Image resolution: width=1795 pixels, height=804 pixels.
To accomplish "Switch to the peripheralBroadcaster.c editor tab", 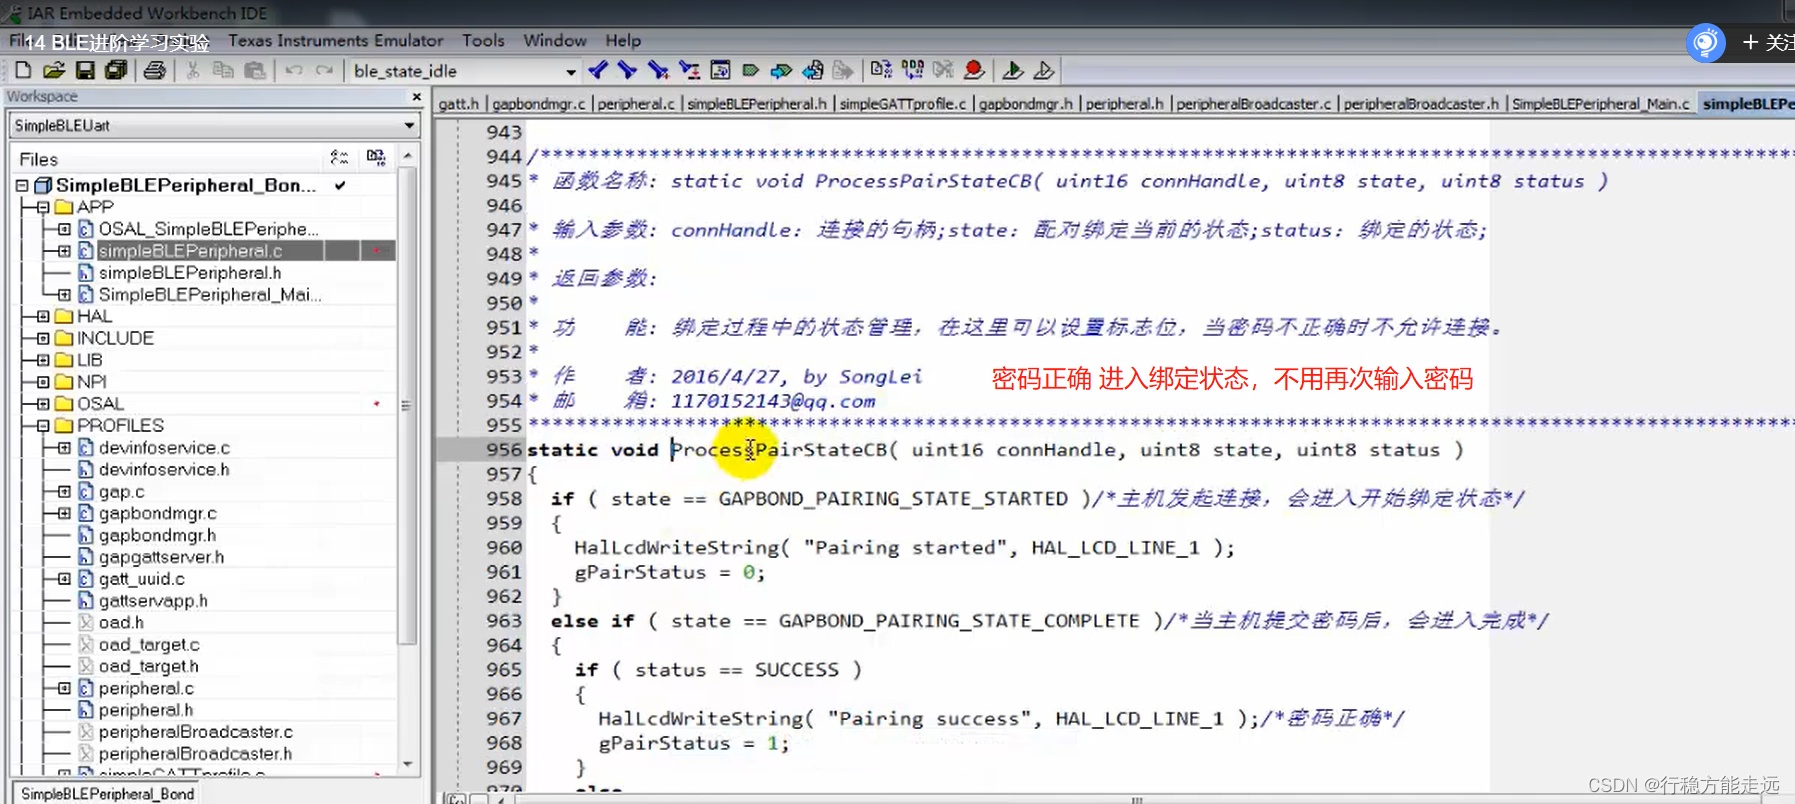I will click(1254, 104).
